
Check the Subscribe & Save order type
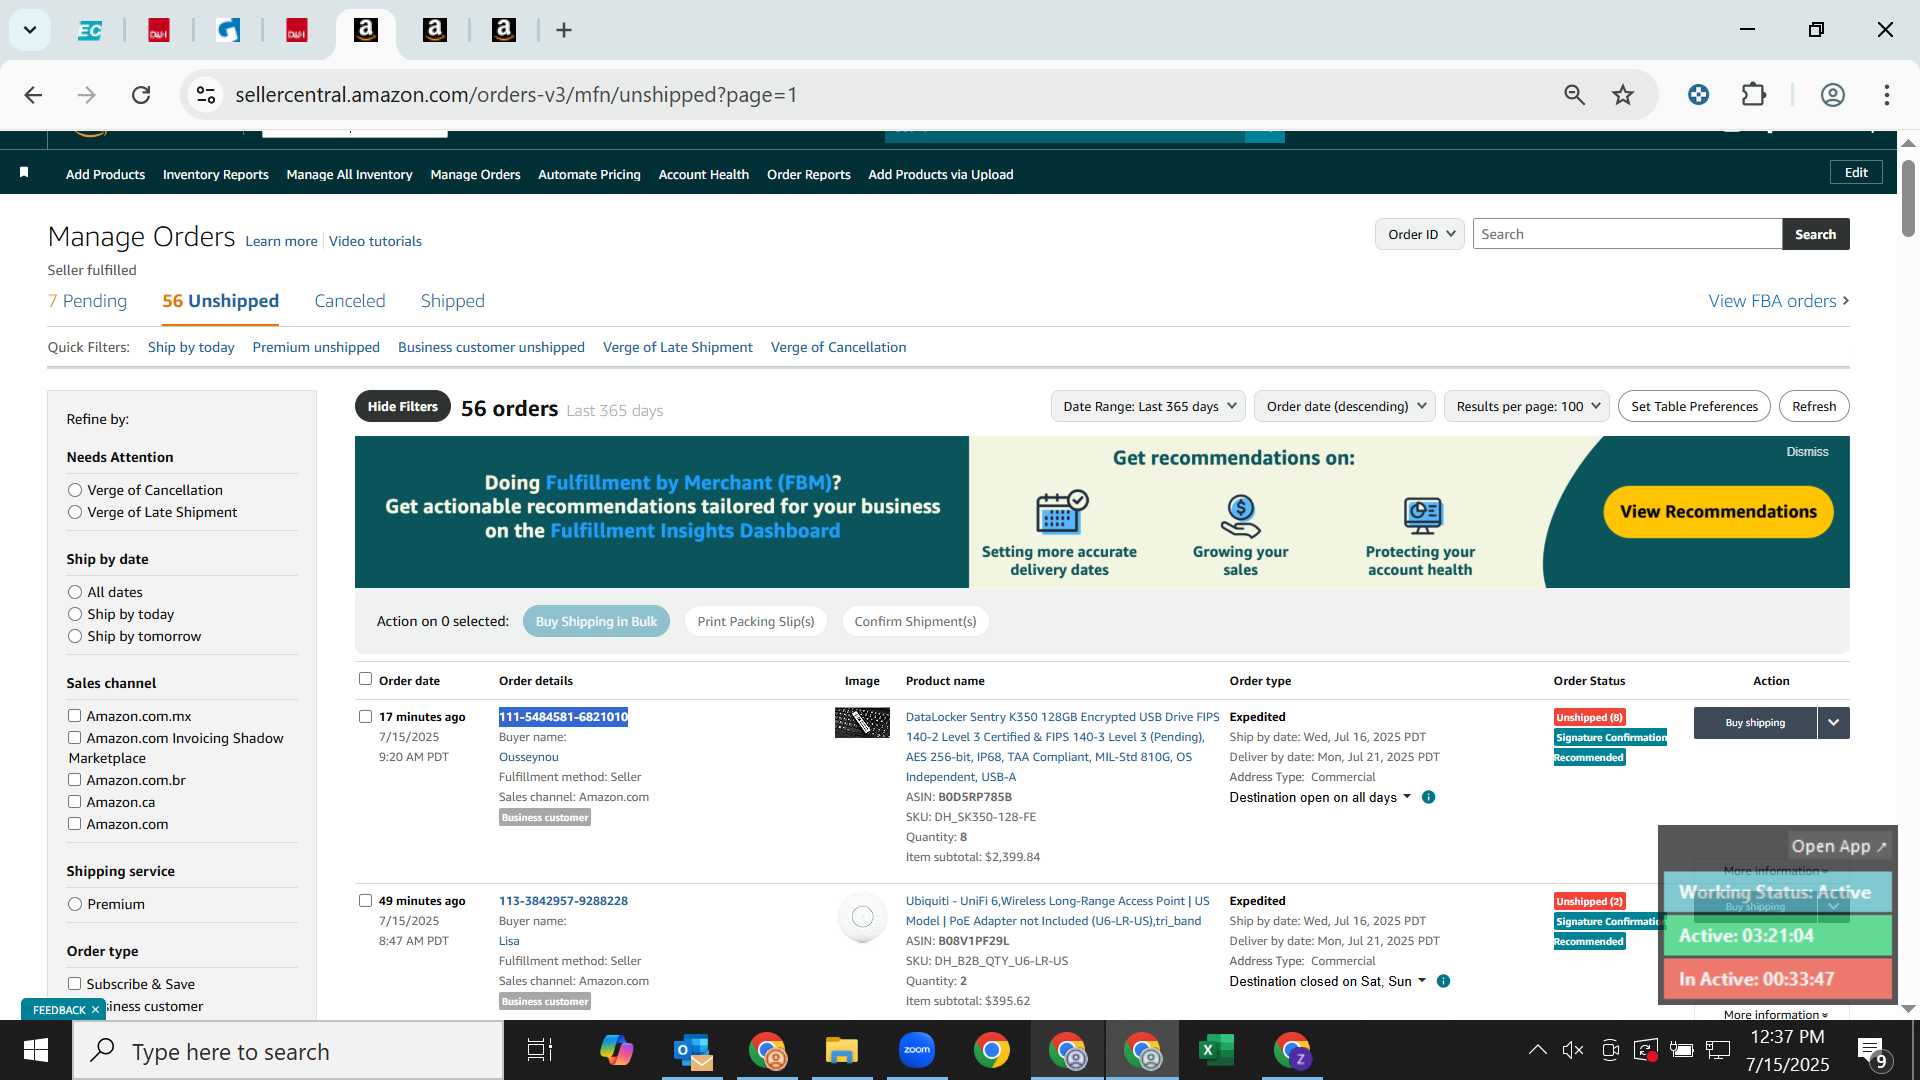(x=74, y=984)
